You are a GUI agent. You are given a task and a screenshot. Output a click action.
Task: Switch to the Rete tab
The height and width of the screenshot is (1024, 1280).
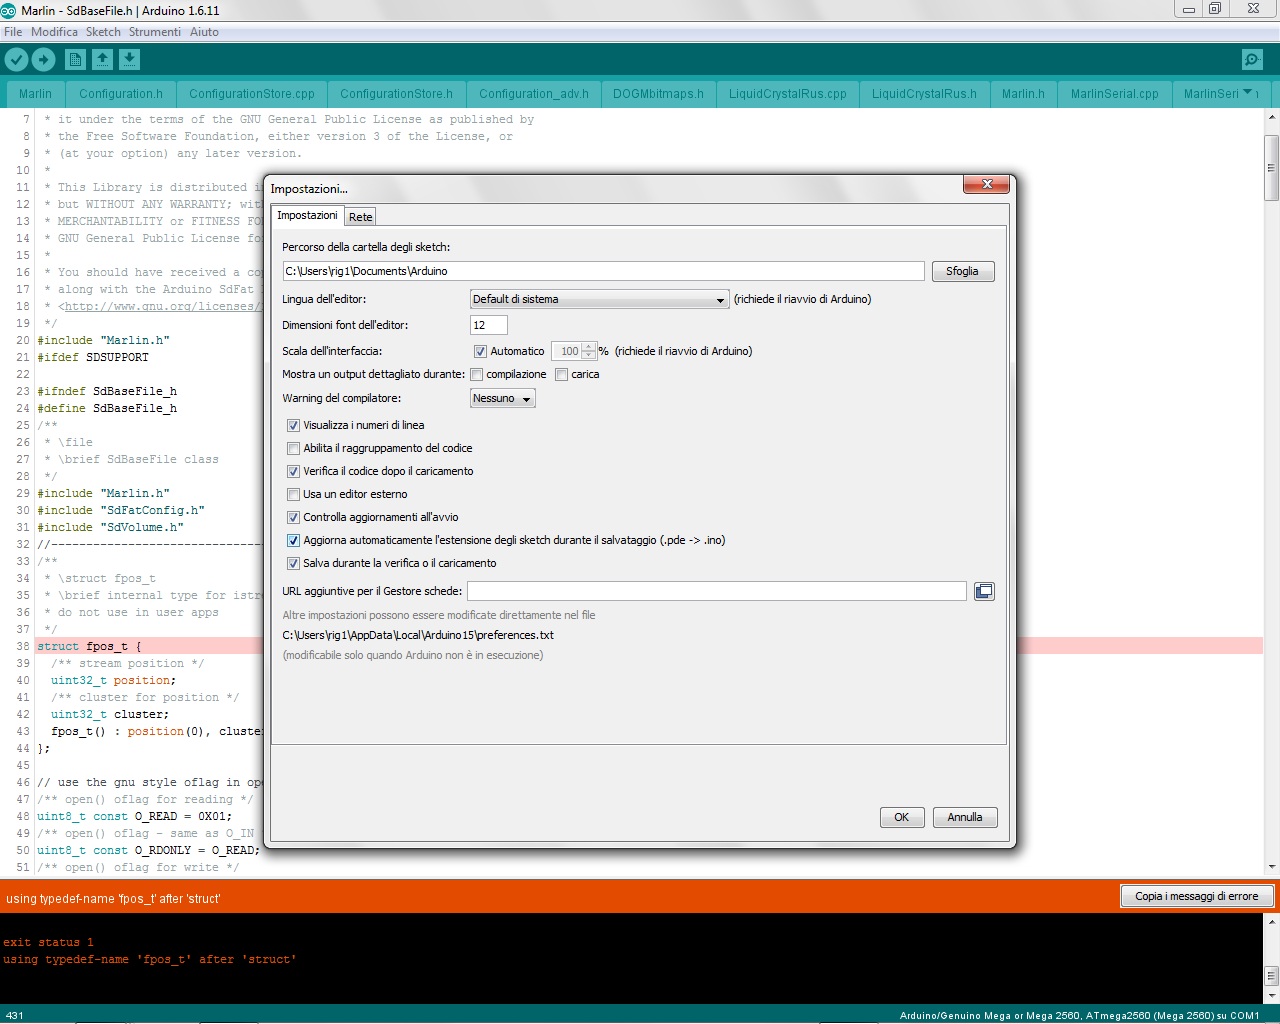pos(360,217)
